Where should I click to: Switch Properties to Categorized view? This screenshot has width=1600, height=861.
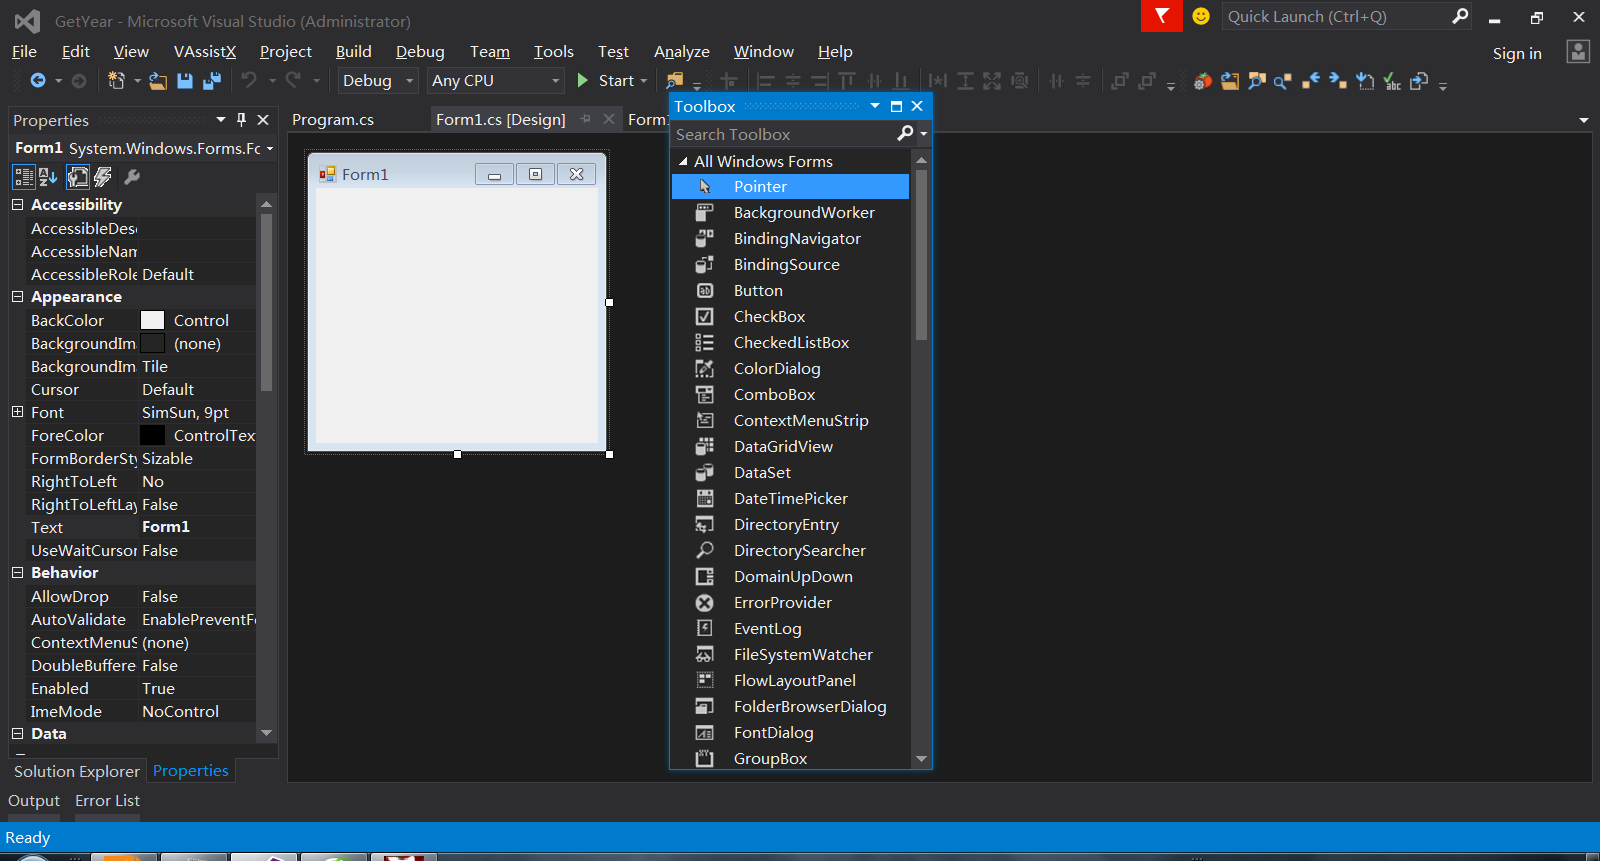tap(24, 177)
